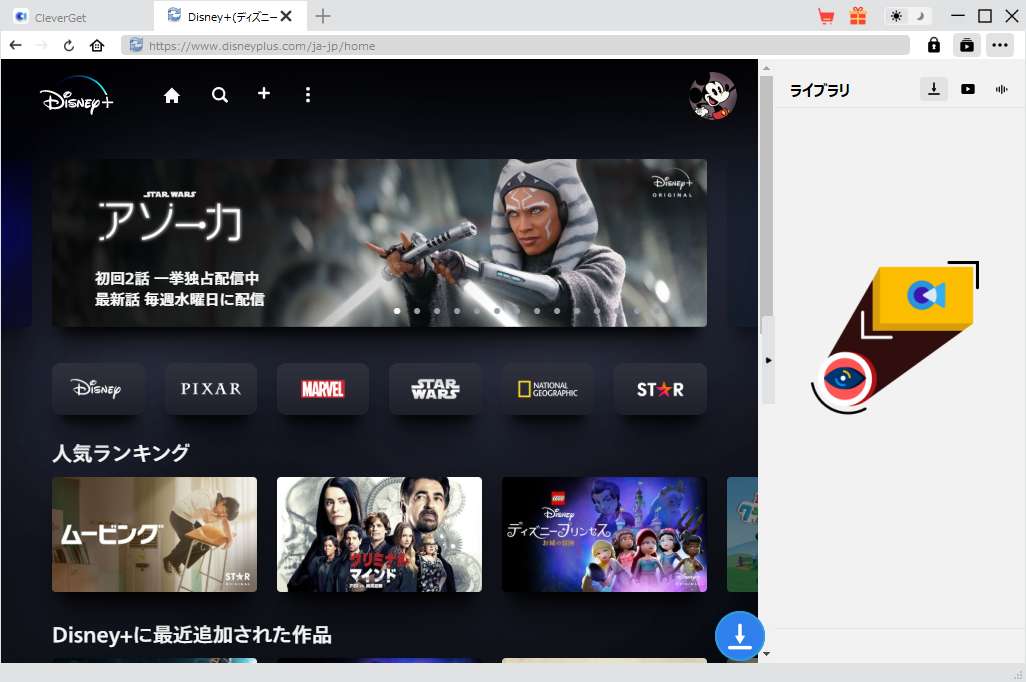
Task: Click the Disney+ logo
Action: 77,96
